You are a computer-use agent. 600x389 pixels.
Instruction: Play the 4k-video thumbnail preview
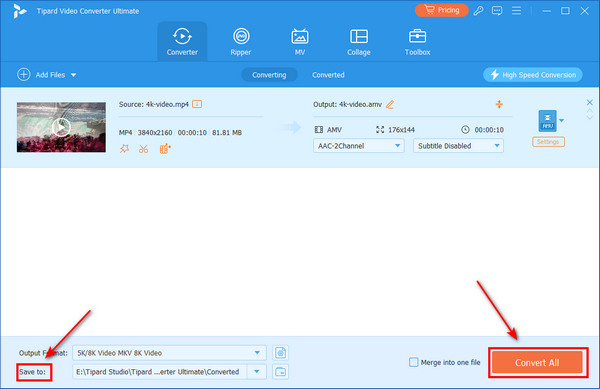(x=61, y=127)
